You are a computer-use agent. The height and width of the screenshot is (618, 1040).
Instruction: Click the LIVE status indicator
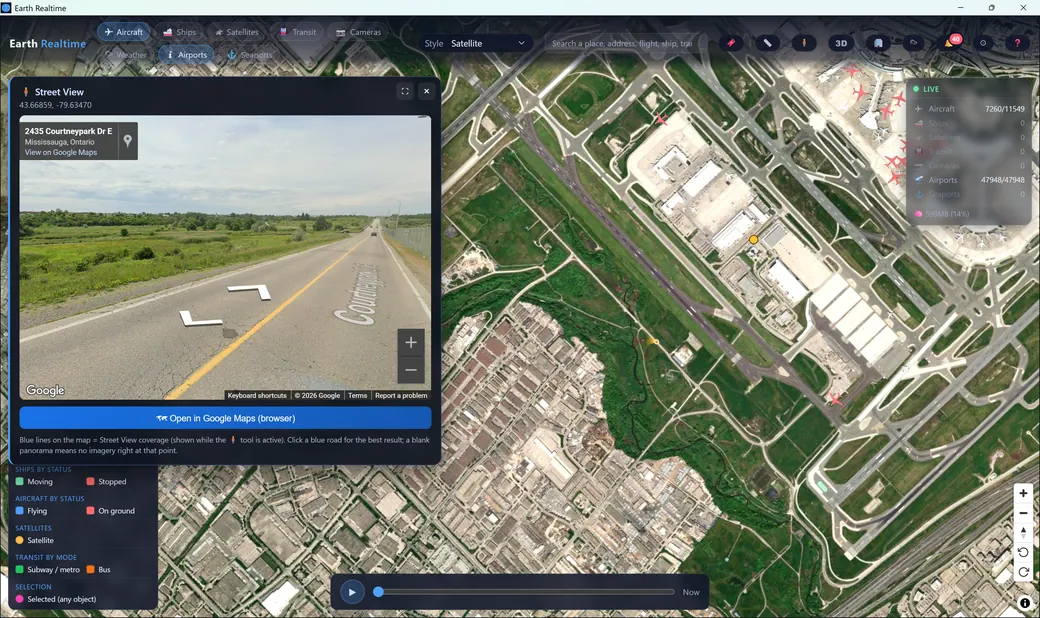(926, 89)
